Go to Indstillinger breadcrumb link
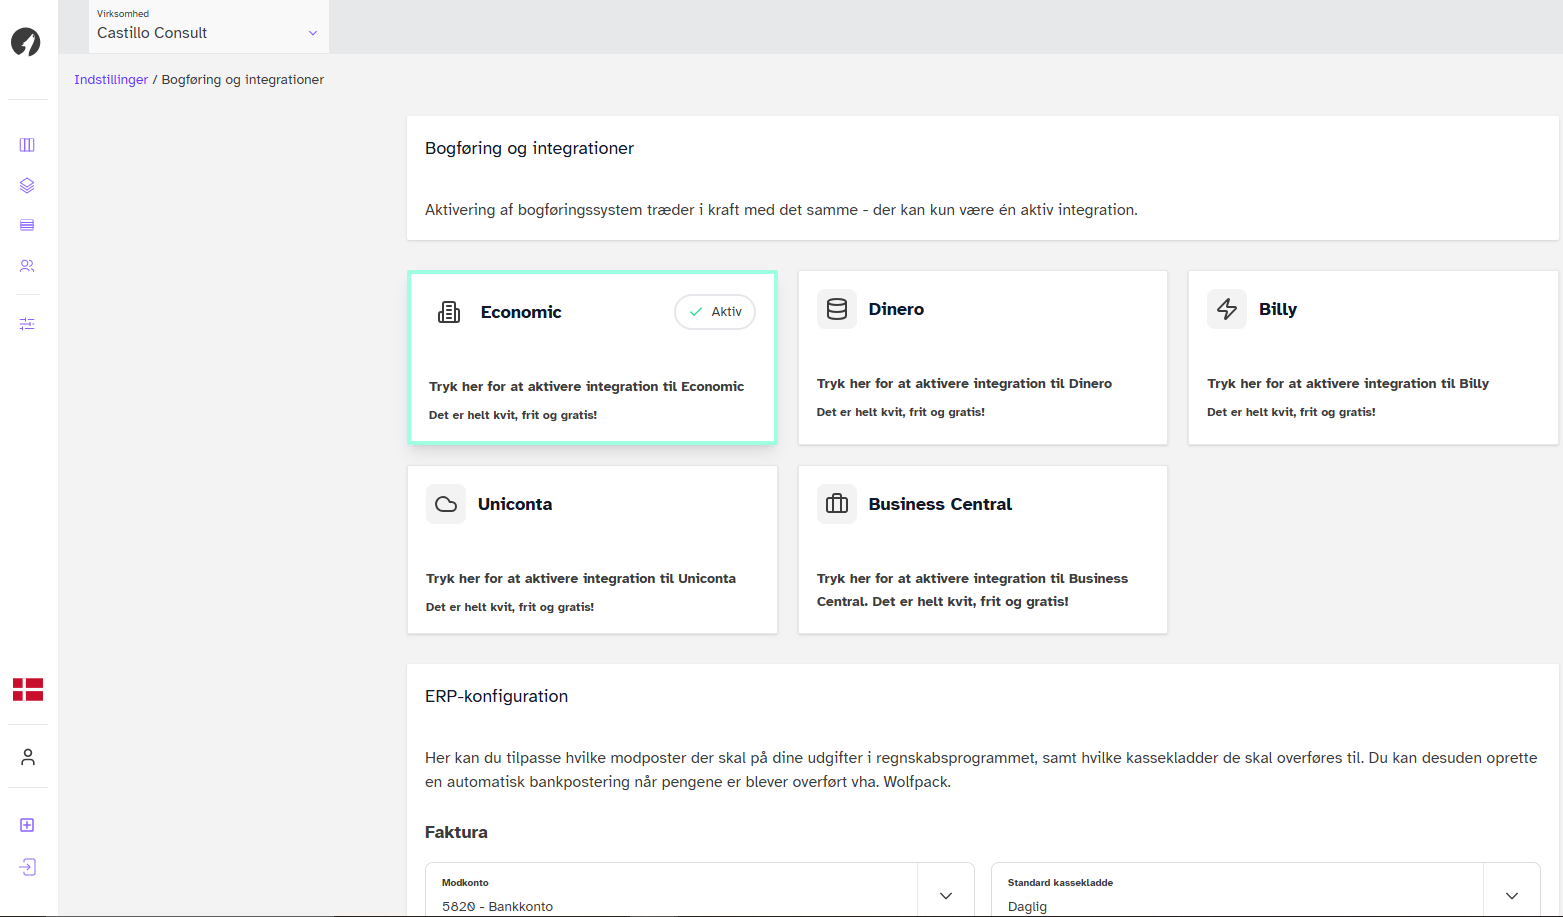Image resolution: width=1563 pixels, height=917 pixels. pyautogui.click(x=111, y=80)
